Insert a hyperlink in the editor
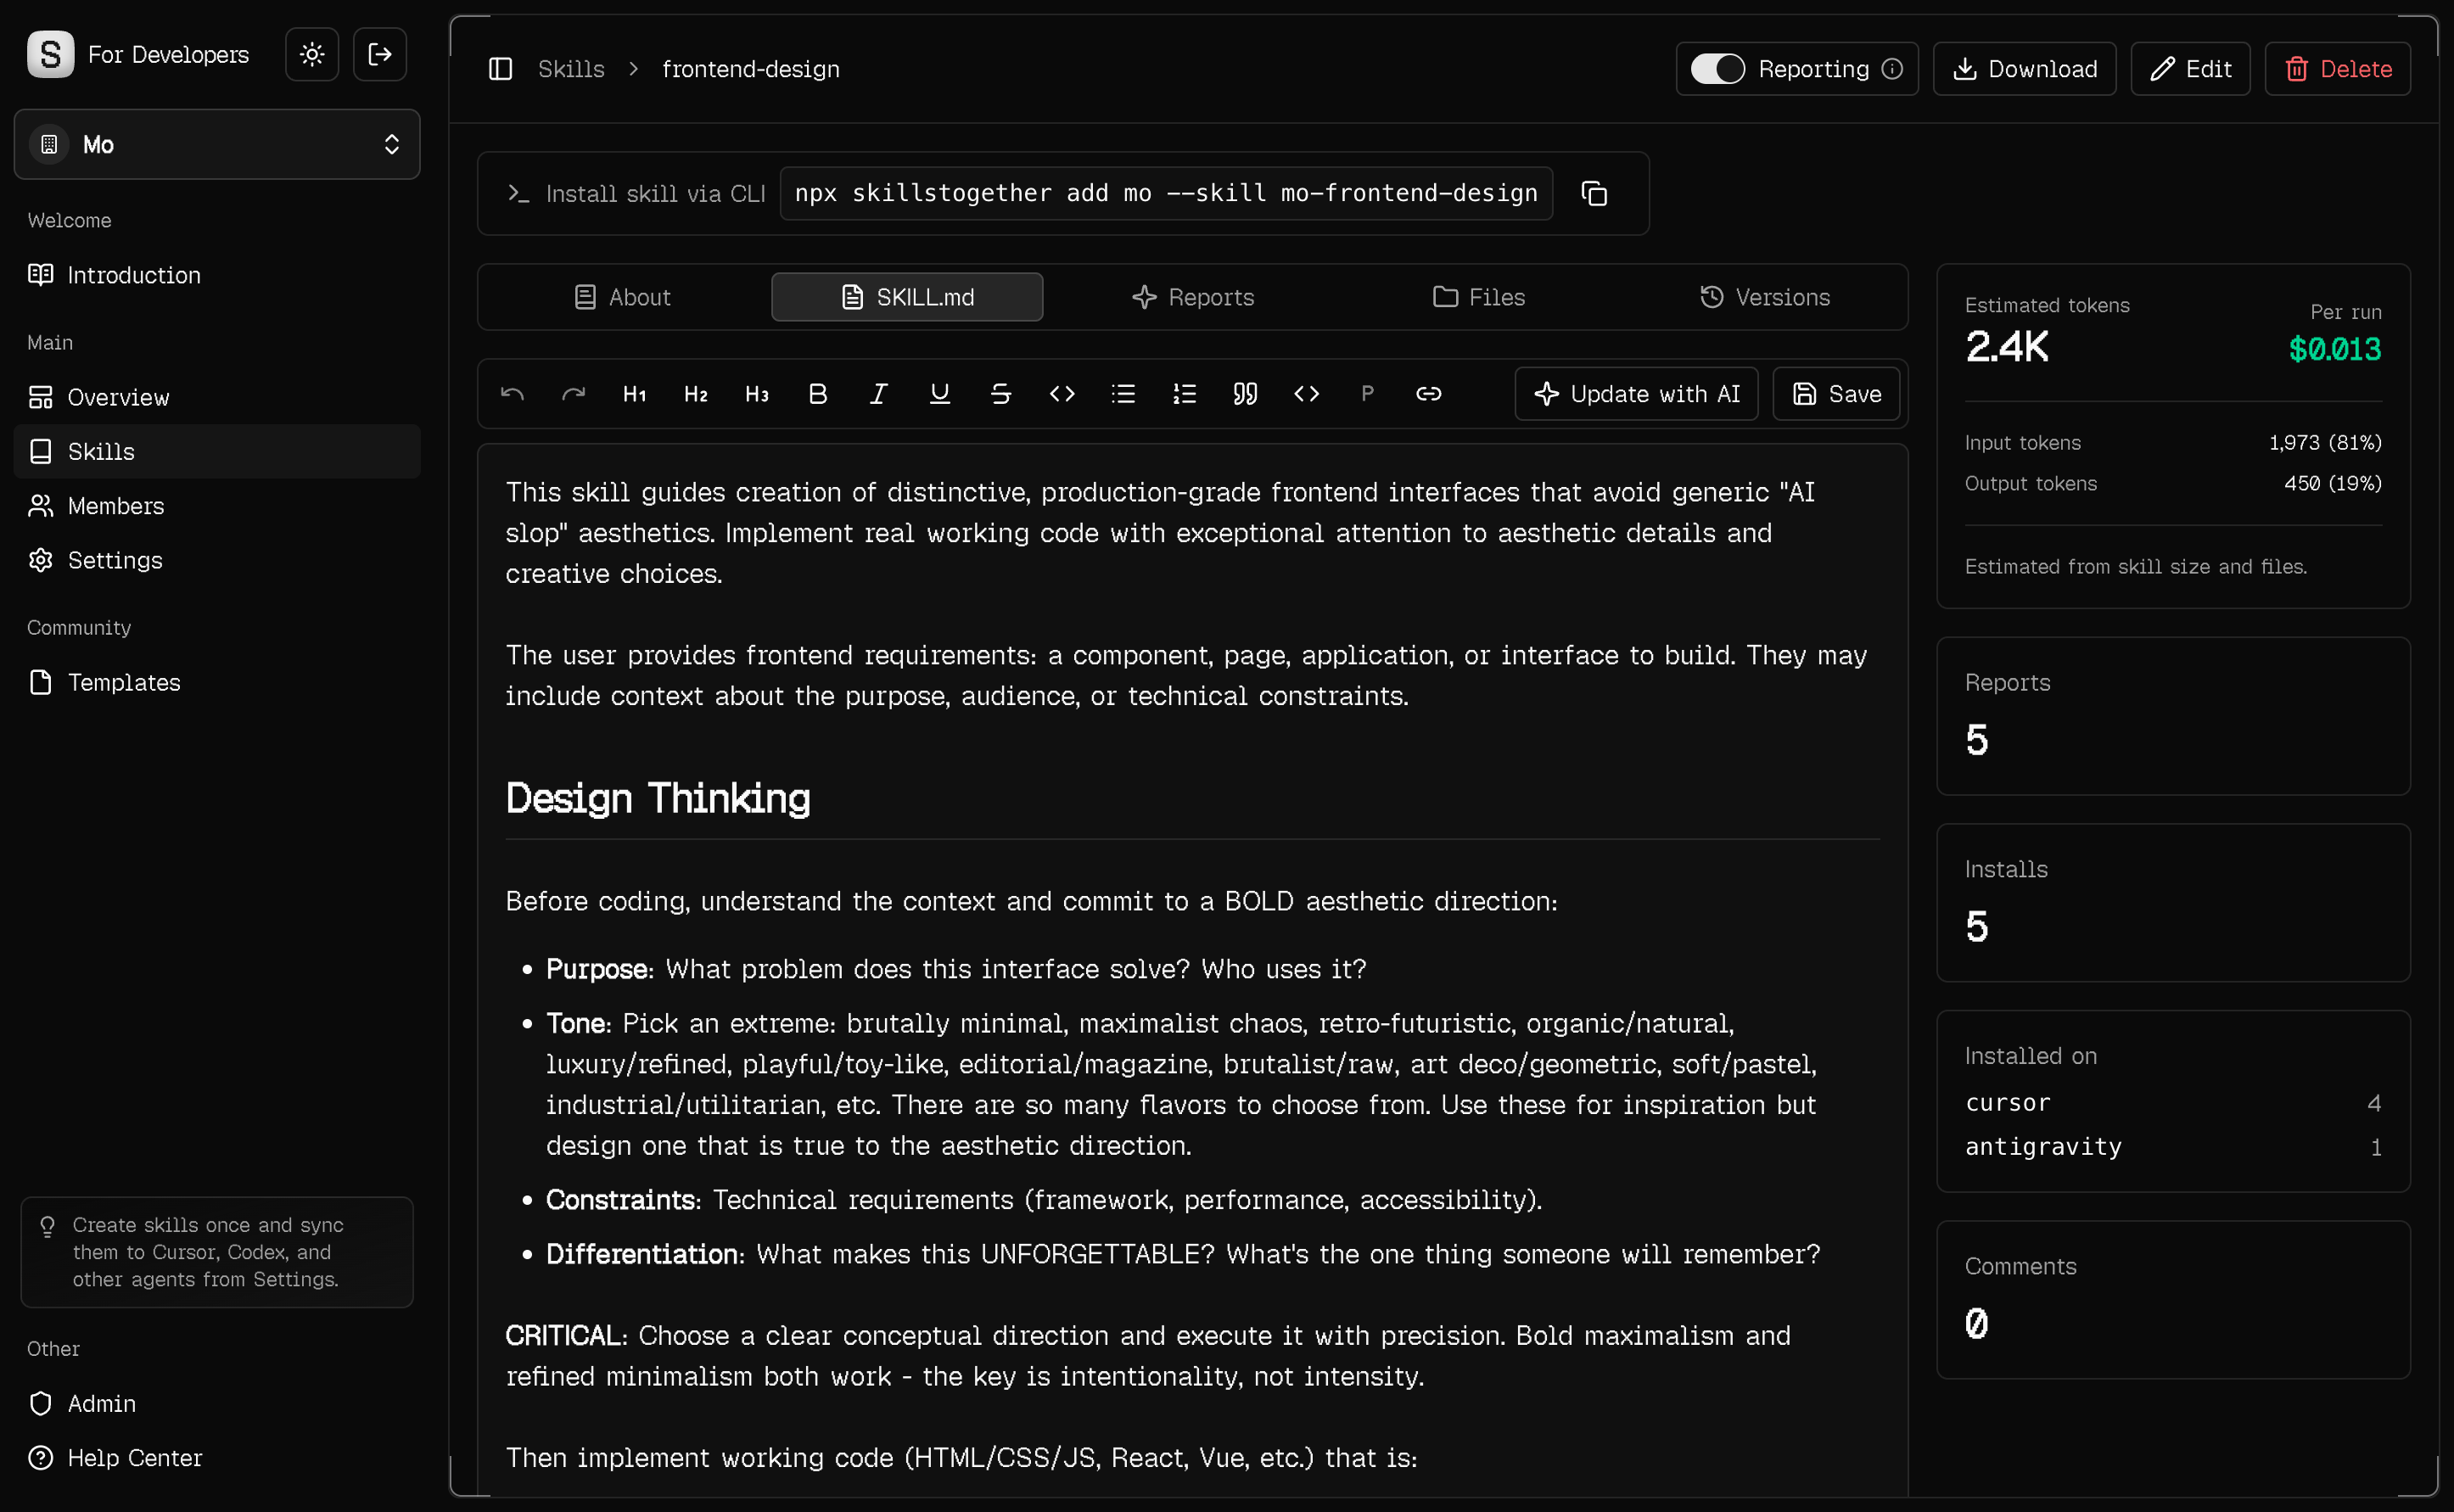The width and height of the screenshot is (2454, 1512). 1428,394
